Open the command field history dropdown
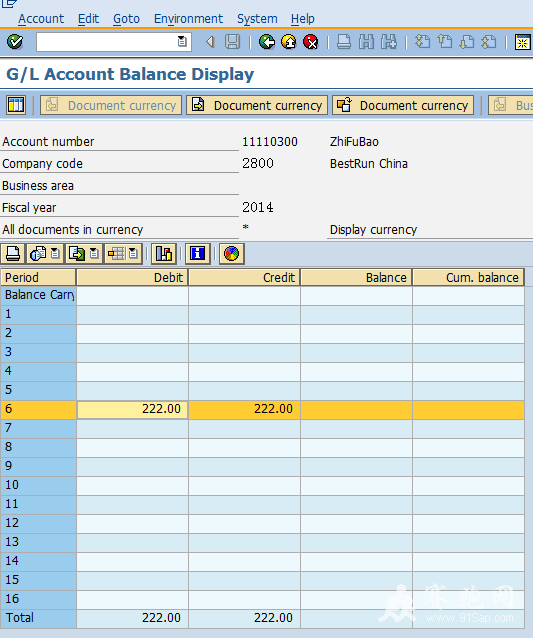 (182, 42)
